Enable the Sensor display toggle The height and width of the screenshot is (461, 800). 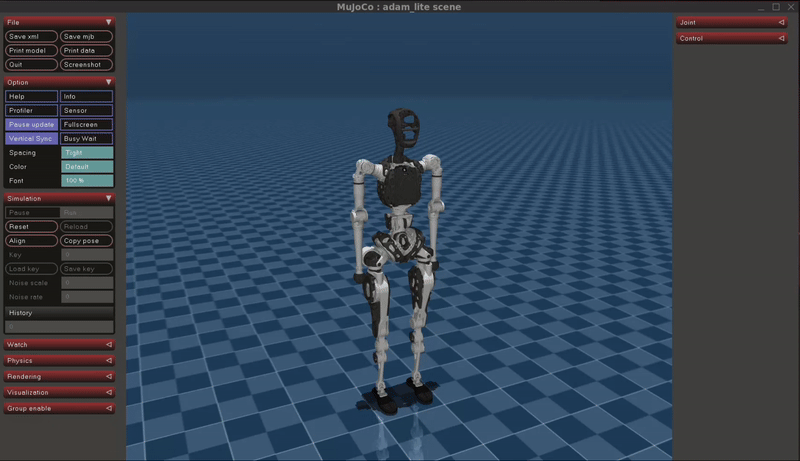point(86,110)
